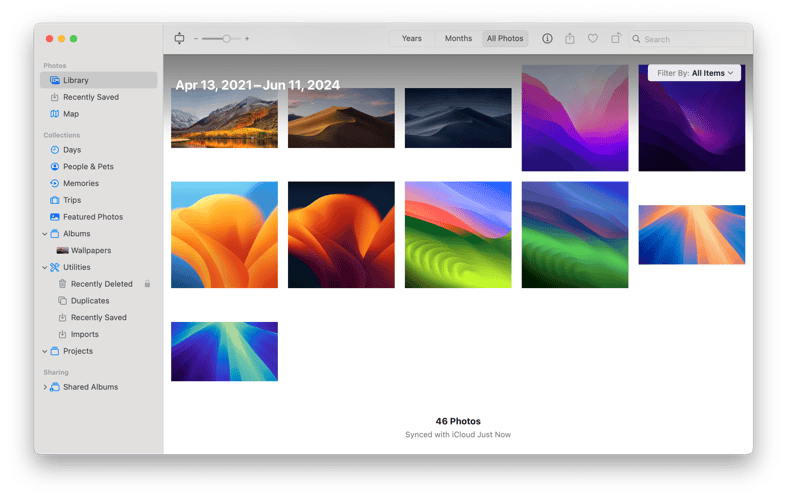Image resolution: width=787 pixels, height=499 pixels.
Task: Select the light orange Ventura wallpaper
Action: pos(224,235)
